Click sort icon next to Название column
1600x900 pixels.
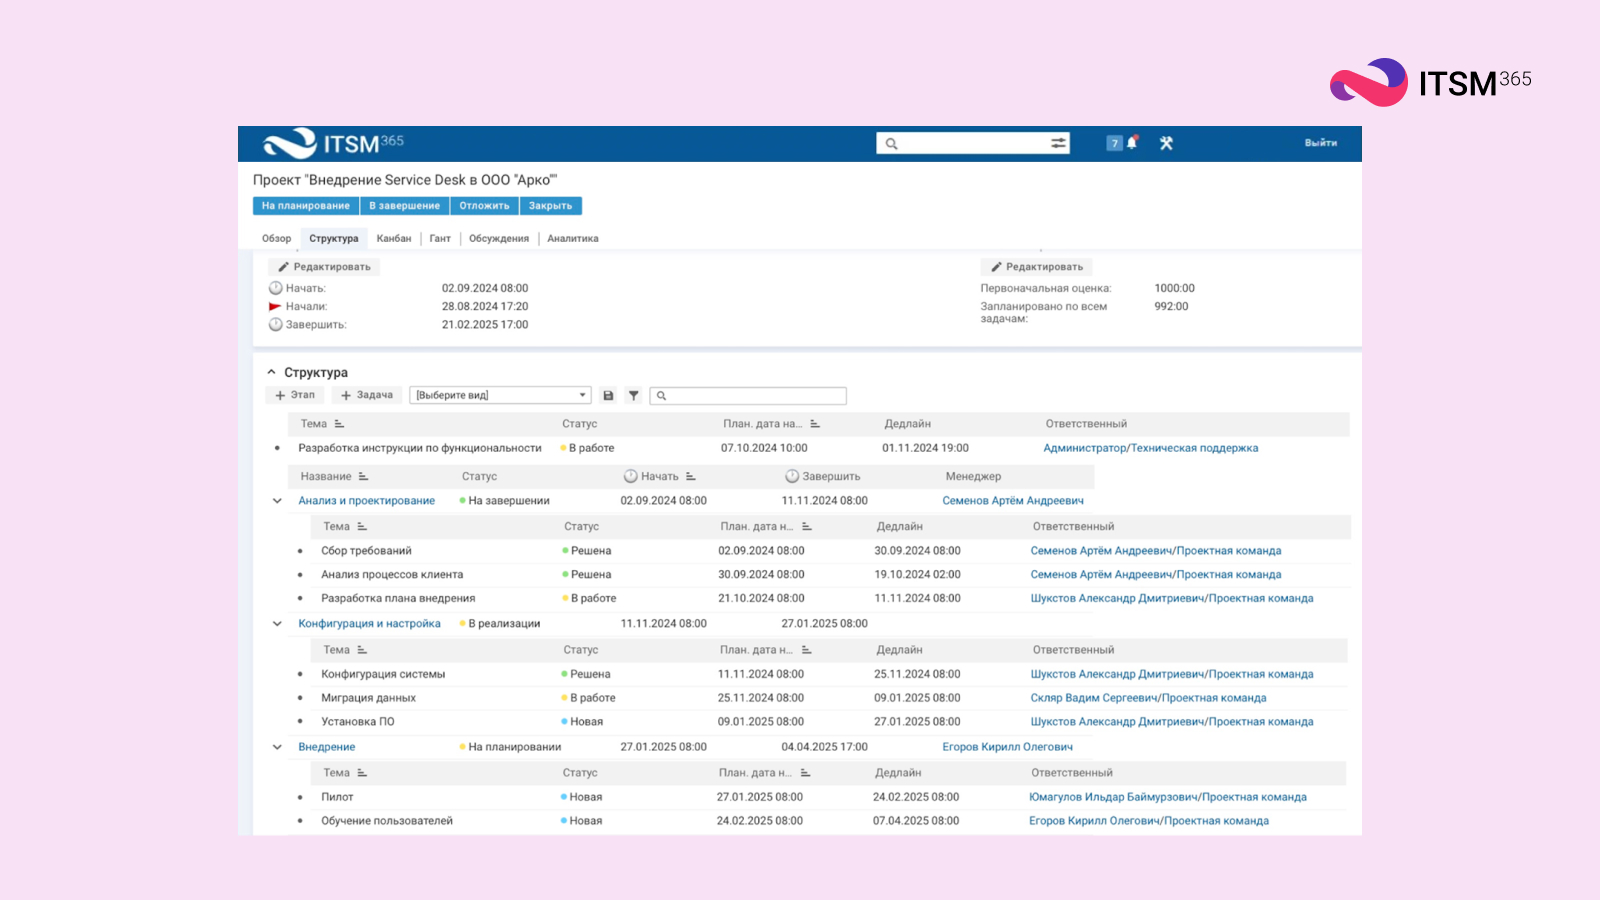pyautogui.click(x=363, y=477)
